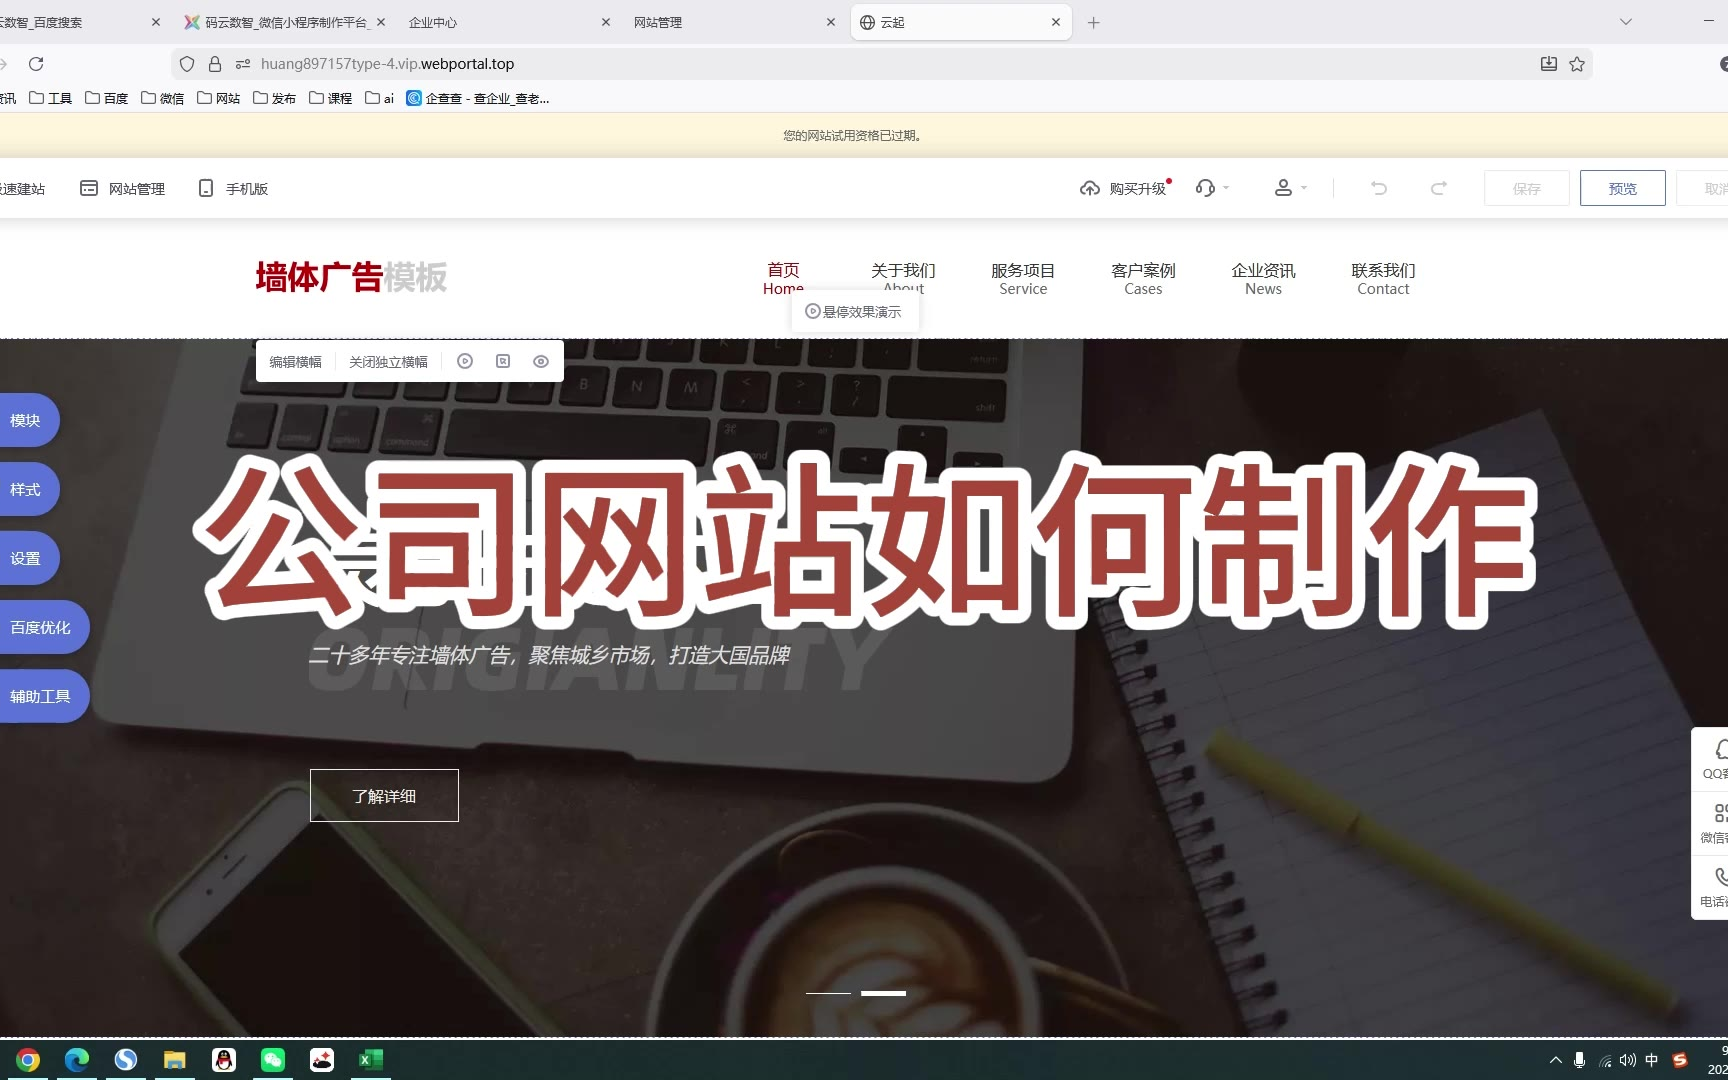This screenshot has height=1080, width=1728.
Task: Click the 保存 save button
Action: pos(1527,188)
